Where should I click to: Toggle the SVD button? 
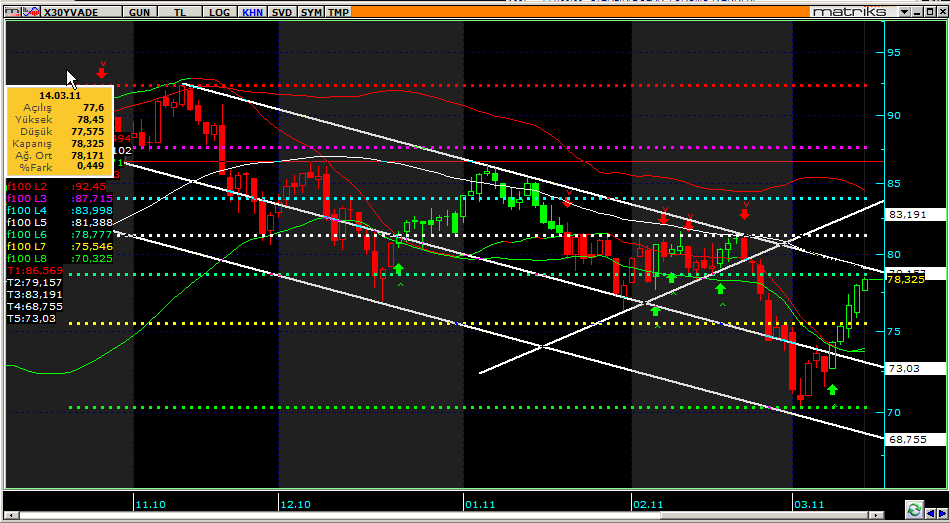[283, 12]
